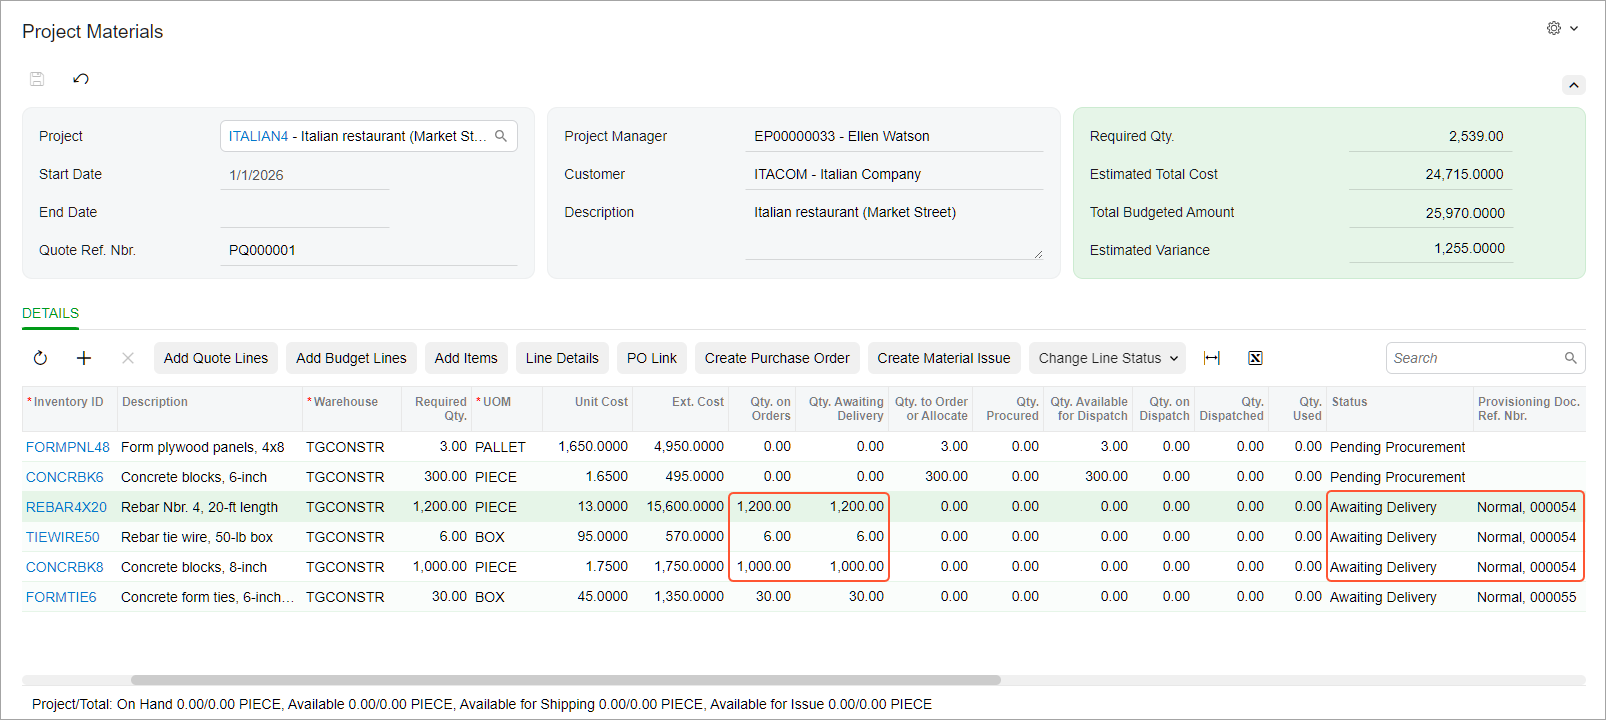Click the Save icon in the toolbar
Image resolution: width=1606 pixels, height=720 pixels.
coord(37,79)
